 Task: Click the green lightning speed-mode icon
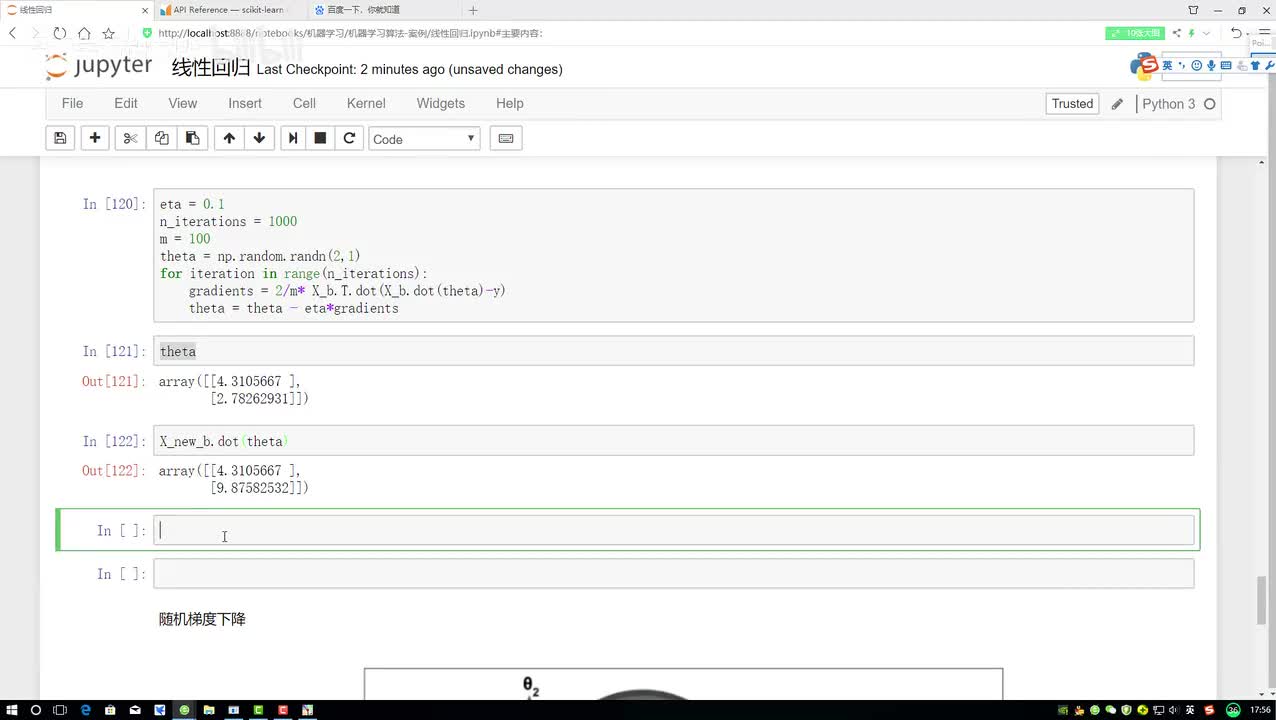[1193, 33]
